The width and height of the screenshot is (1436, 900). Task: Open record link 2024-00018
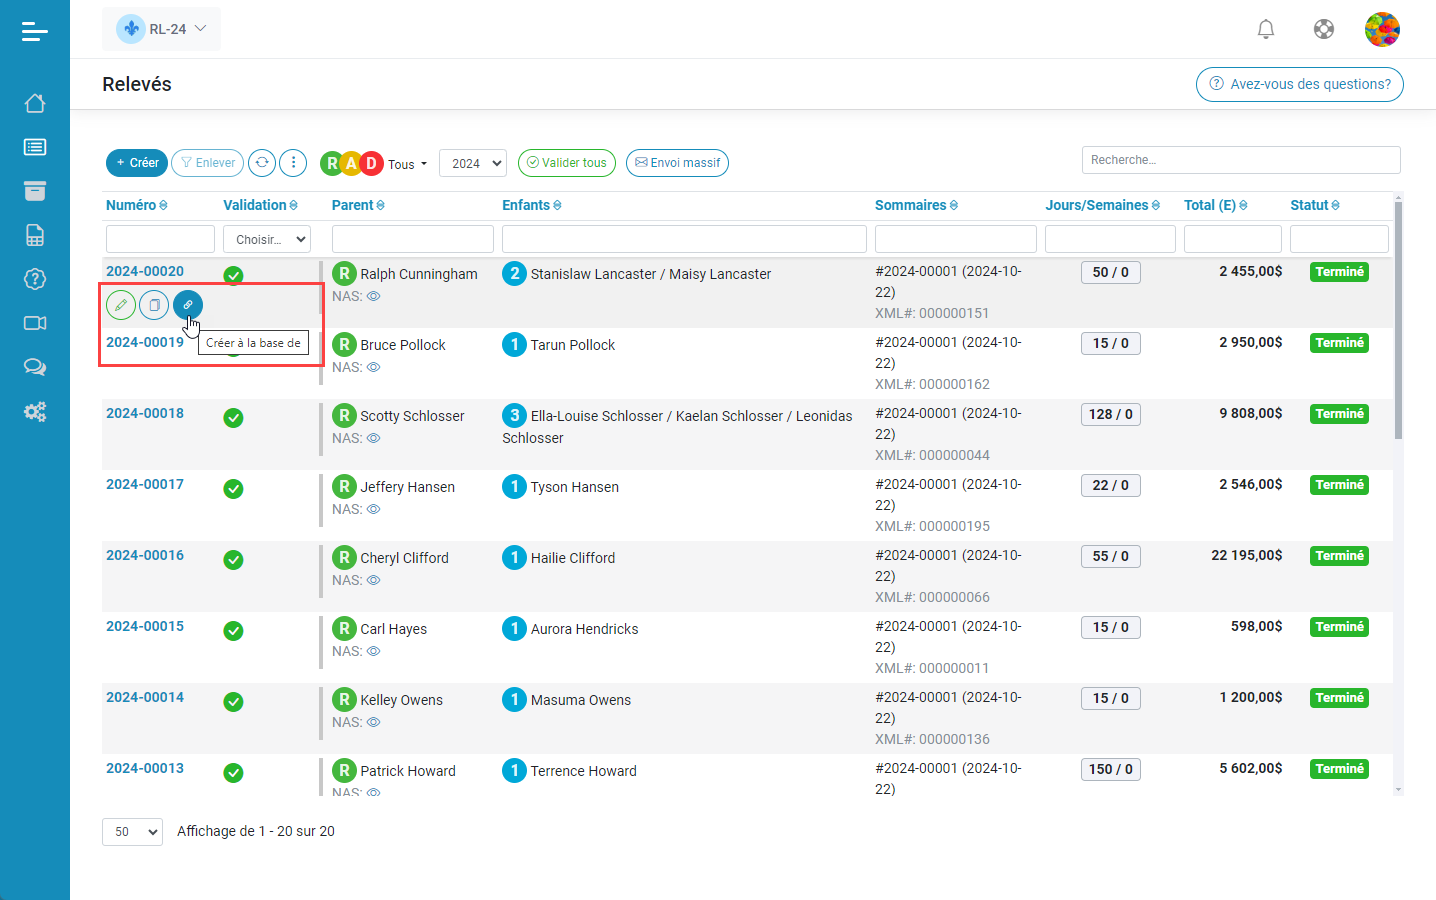point(145,413)
